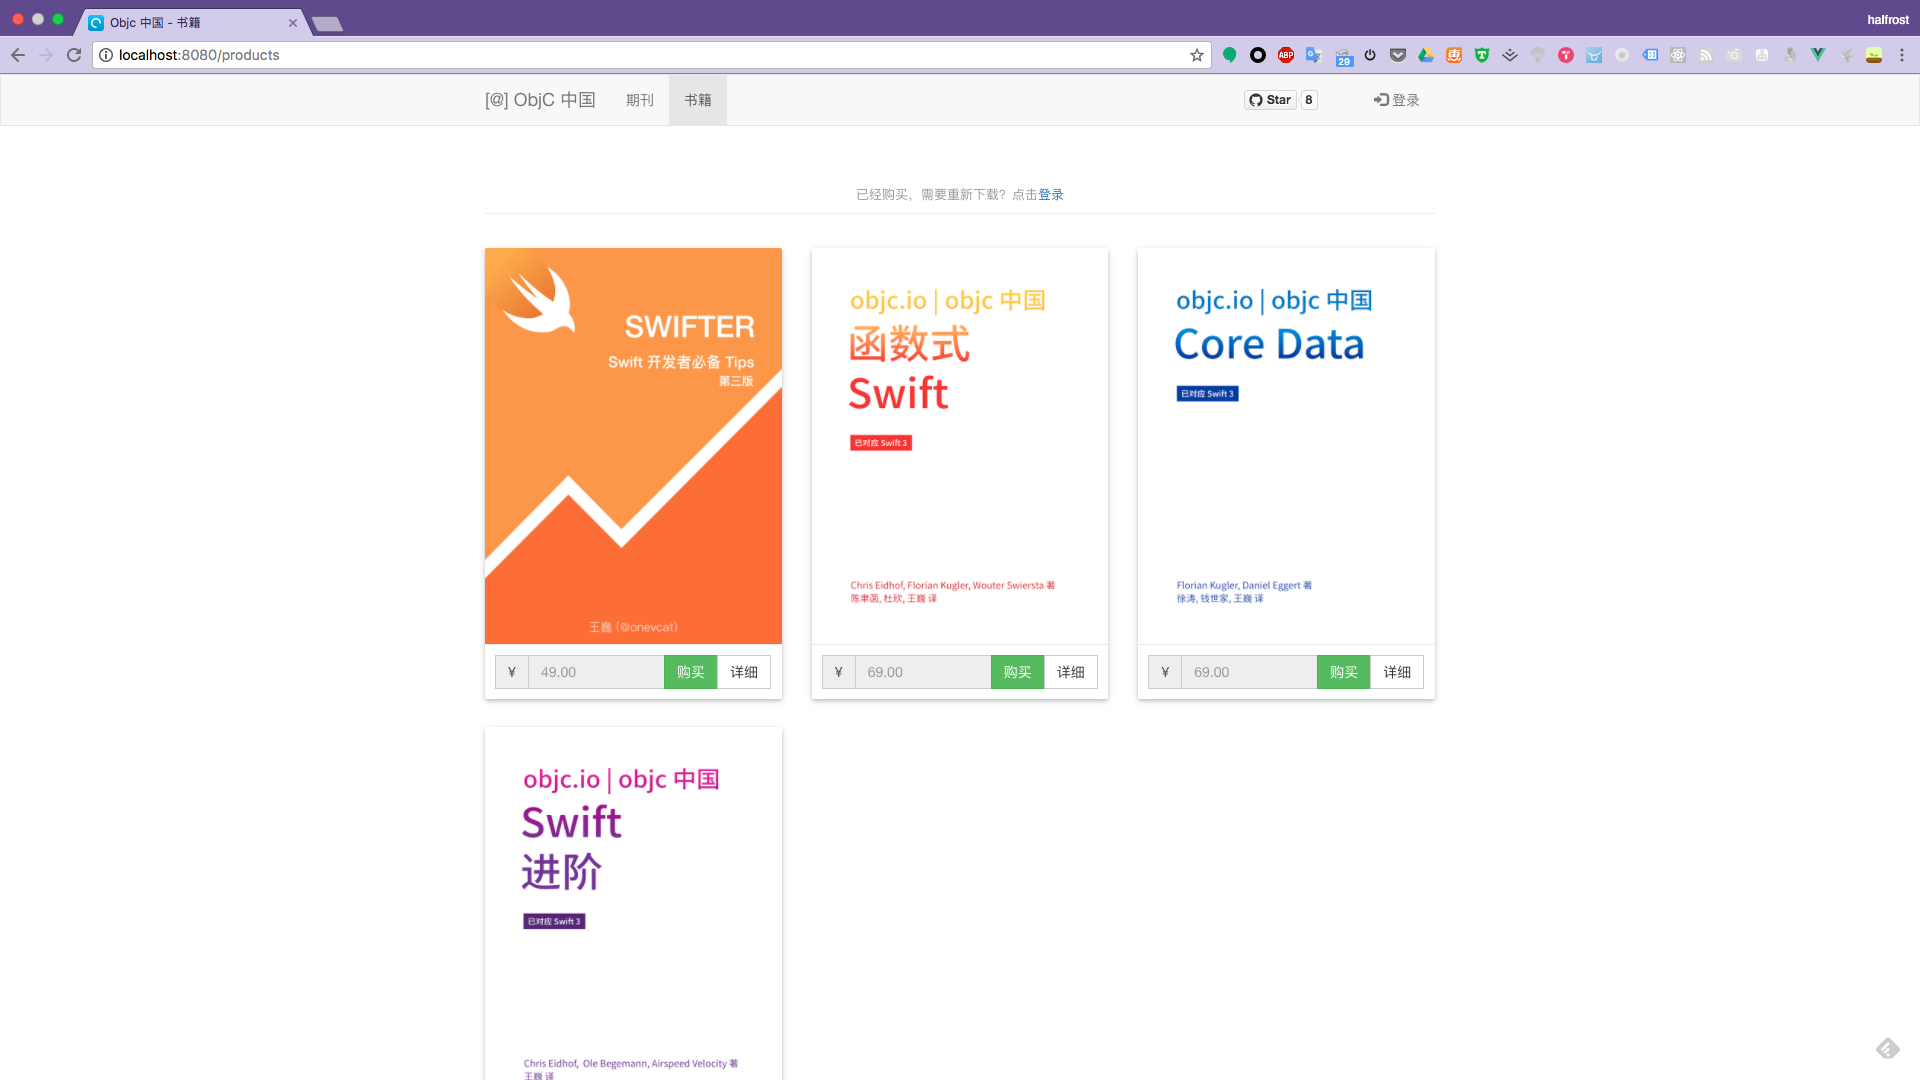
Task: Select the 书籍 nav tab
Action: [x=697, y=100]
